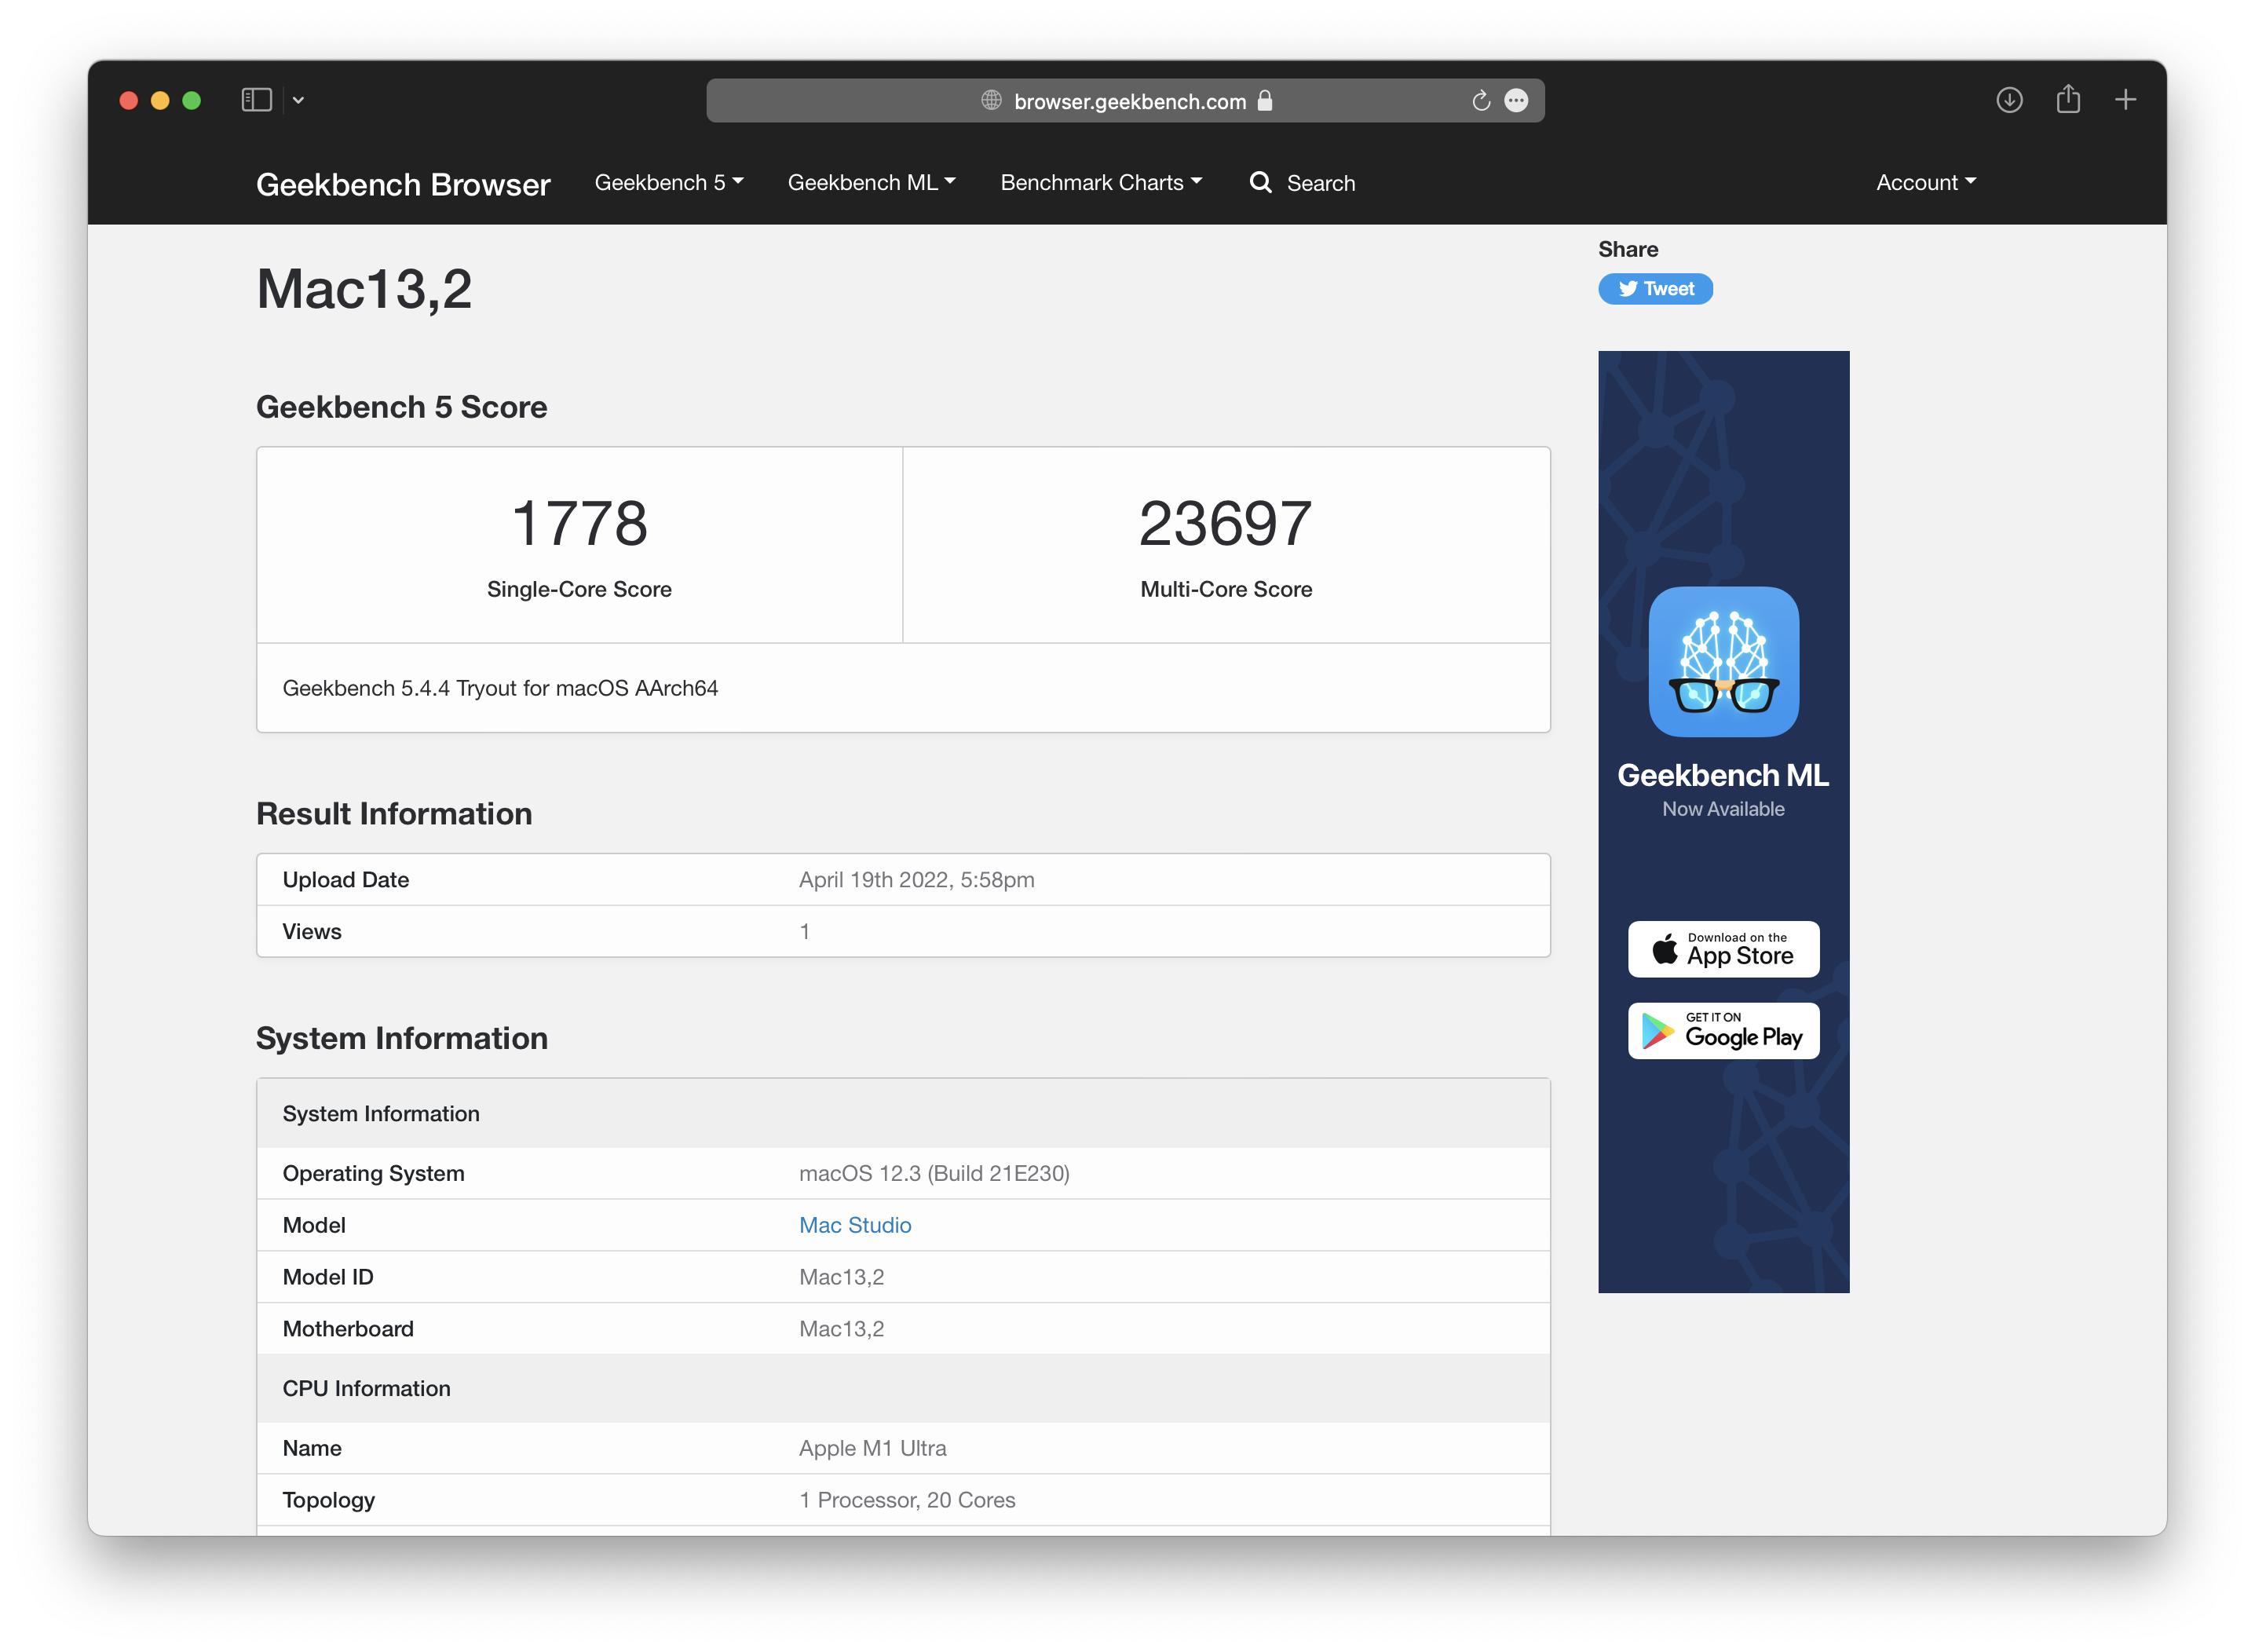Show the downloads icon in the Safari toolbar
The width and height of the screenshot is (2255, 1652).
[2009, 100]
